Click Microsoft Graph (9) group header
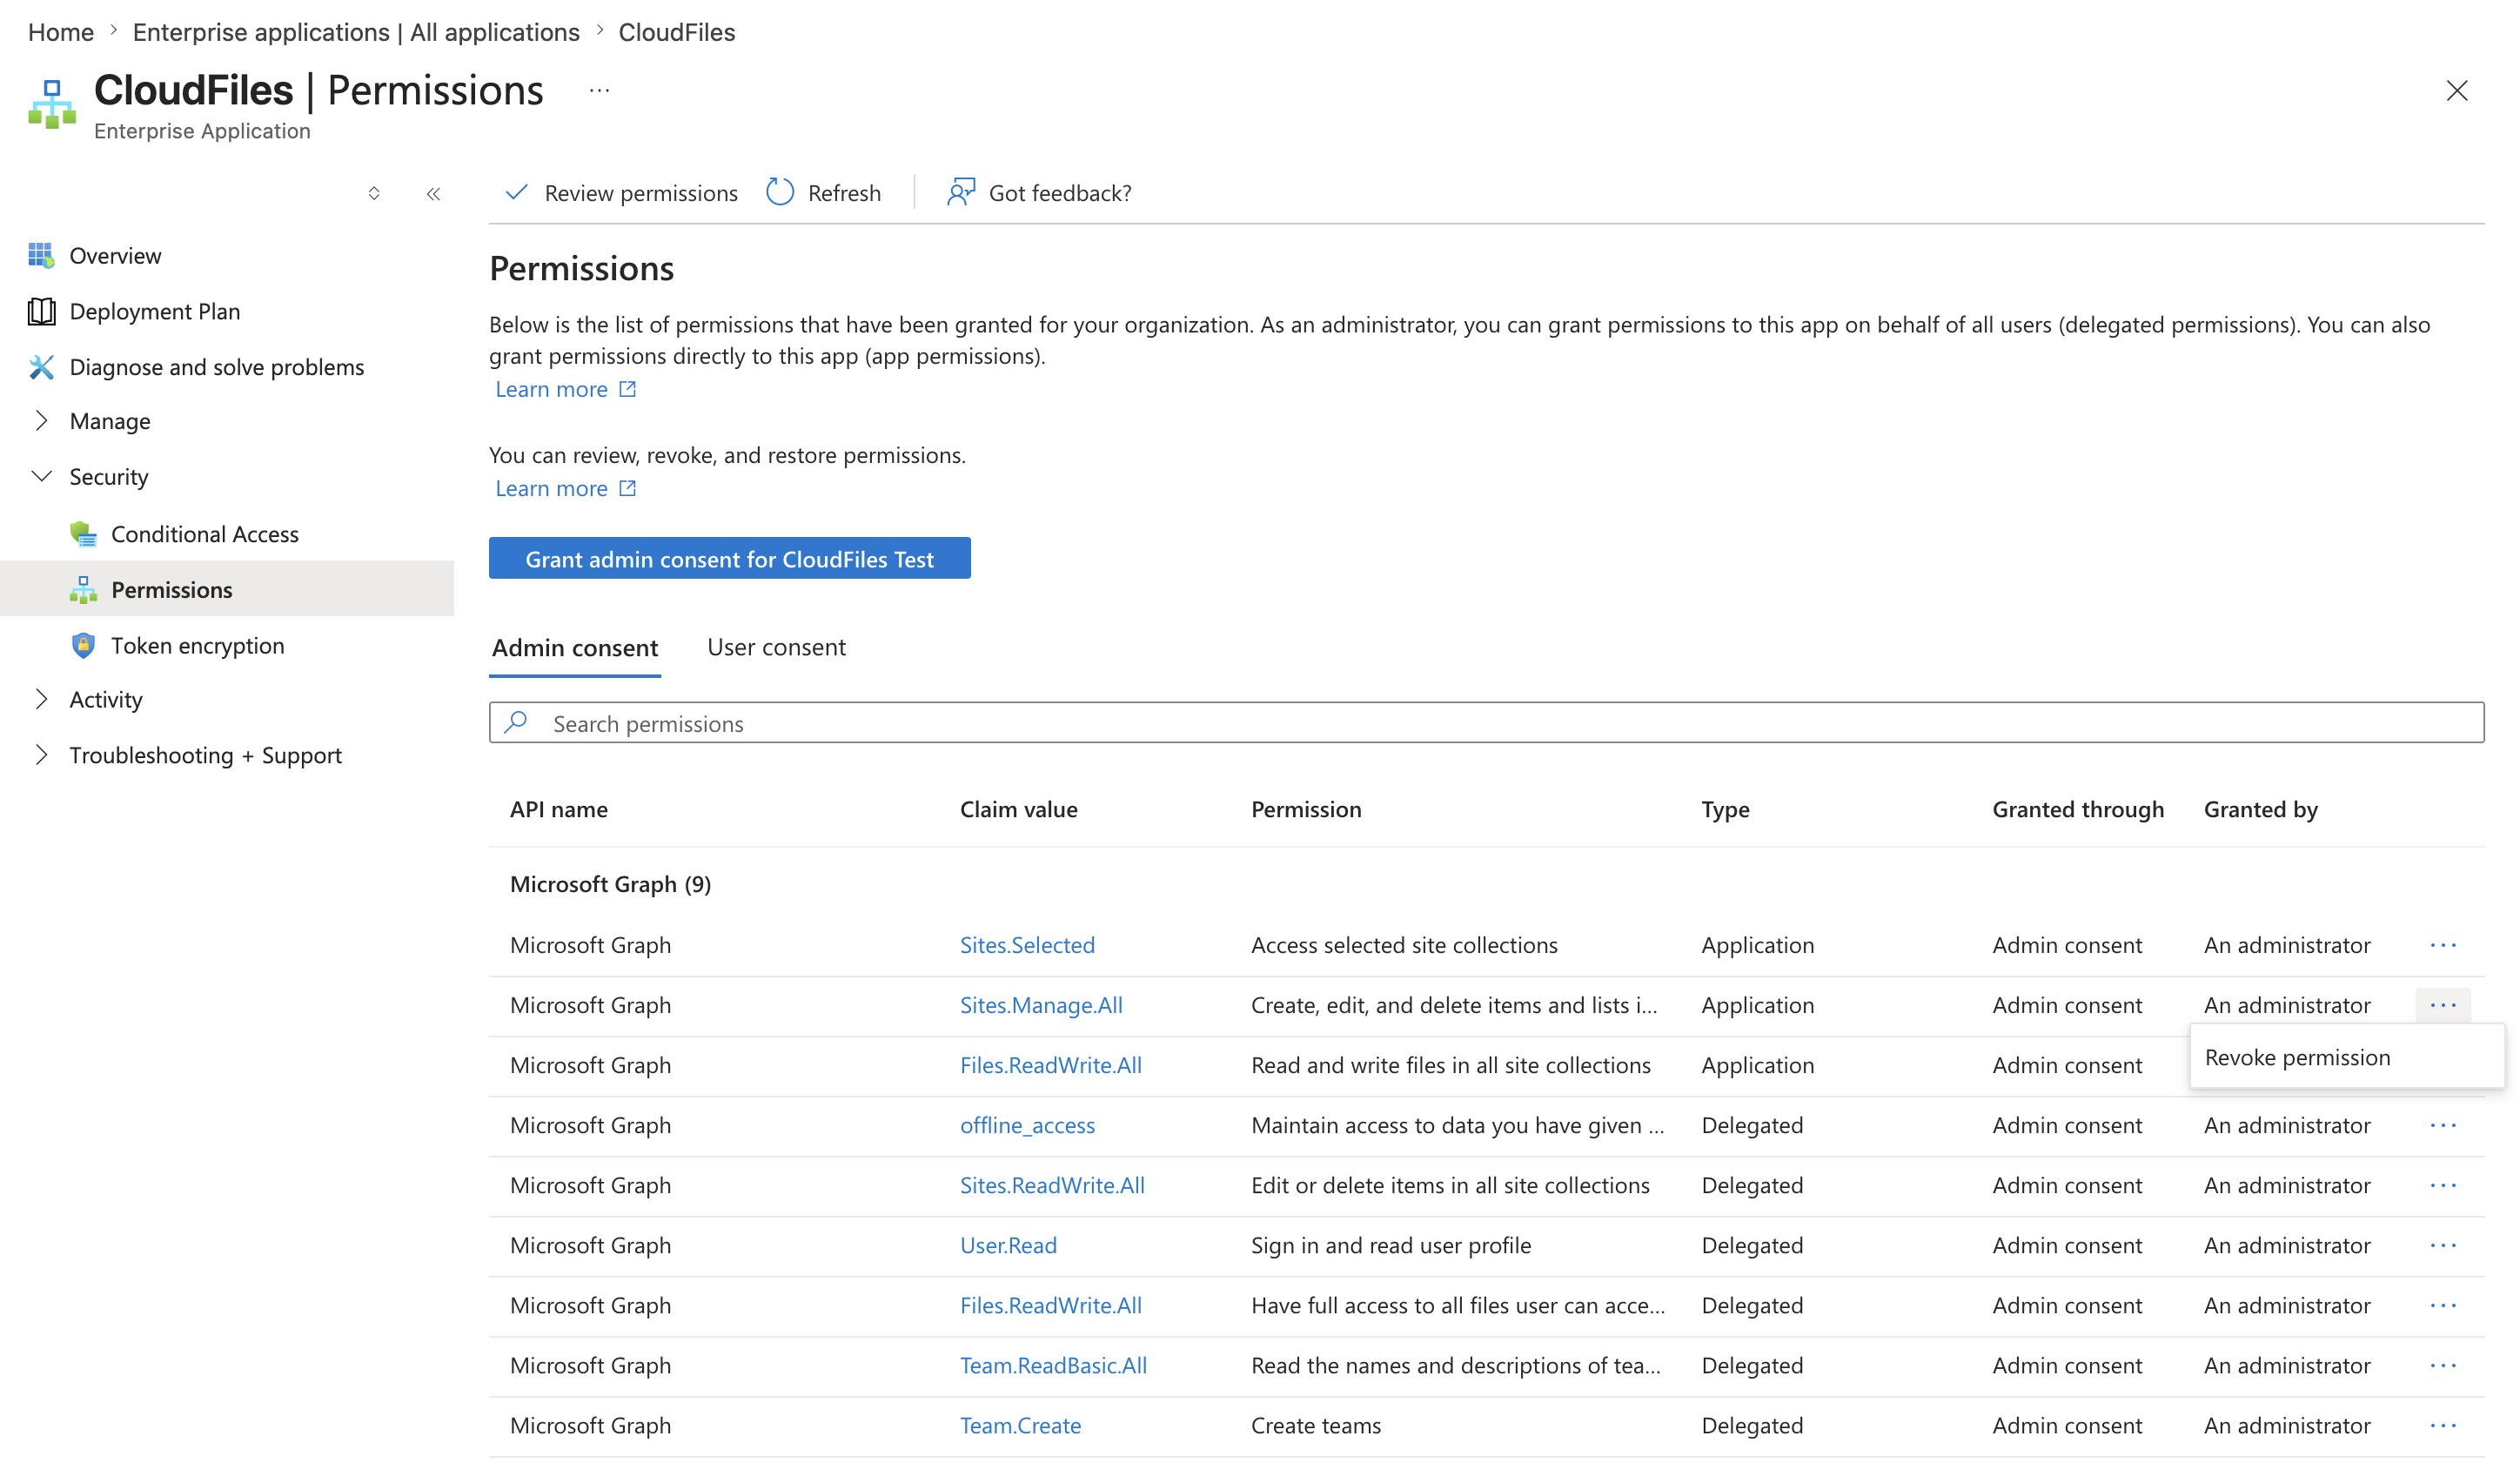This screenshot has width=2520, height=1483. (x=610, y=884)
